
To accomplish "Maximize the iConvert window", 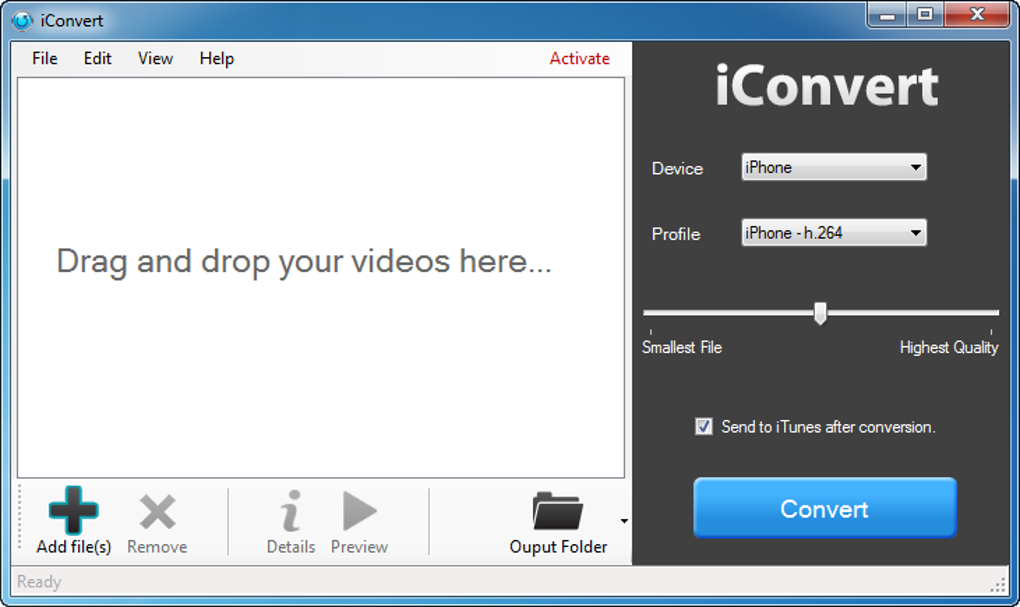I will point(925,14).
